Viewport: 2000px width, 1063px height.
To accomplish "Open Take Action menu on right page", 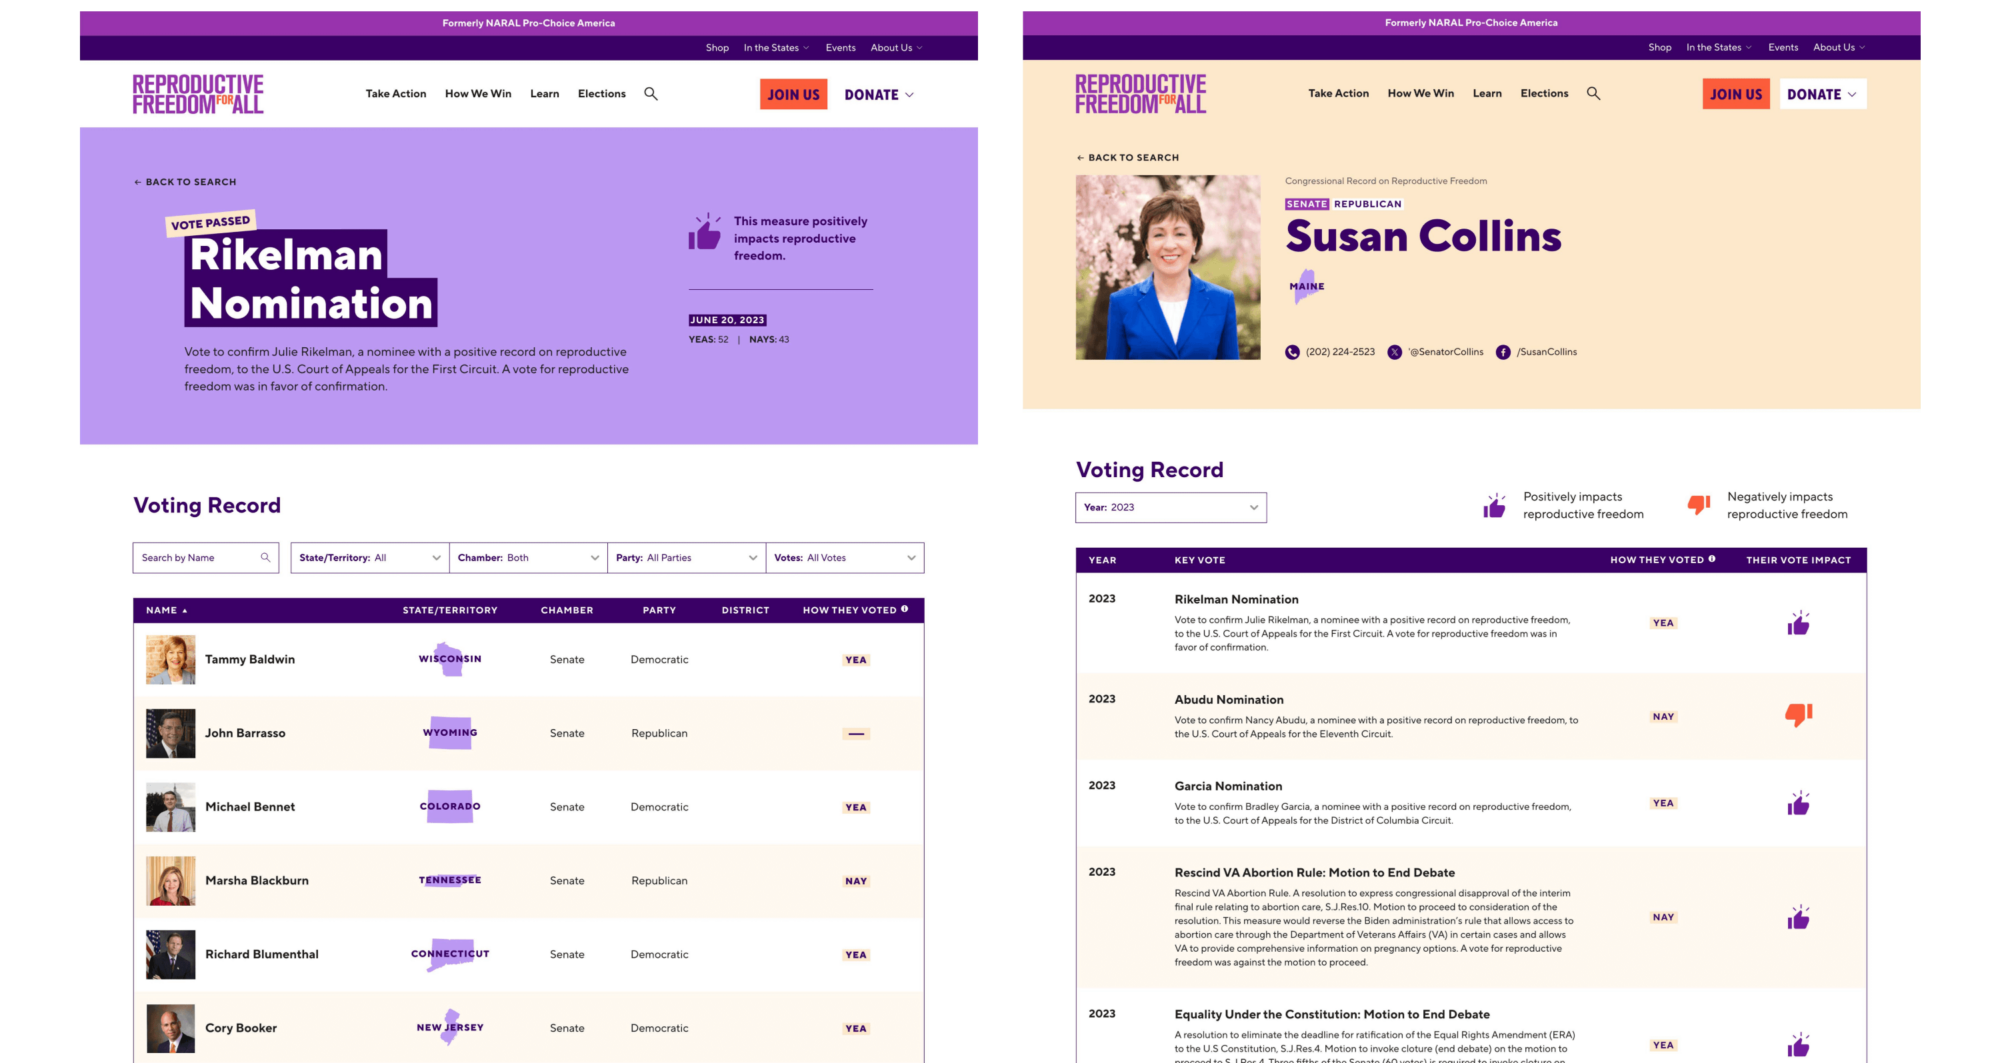I will [1339, 93].
